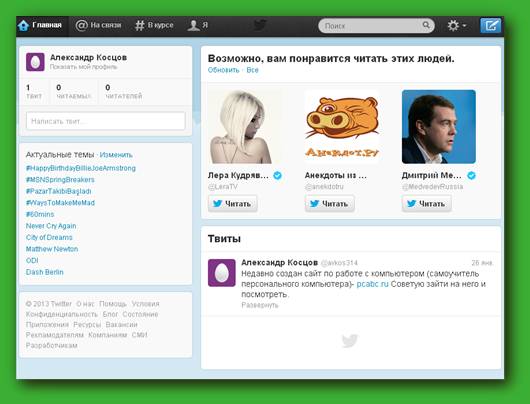
Task: Click Дмитрий Медведев profile photo
Action: coord(439,127)
